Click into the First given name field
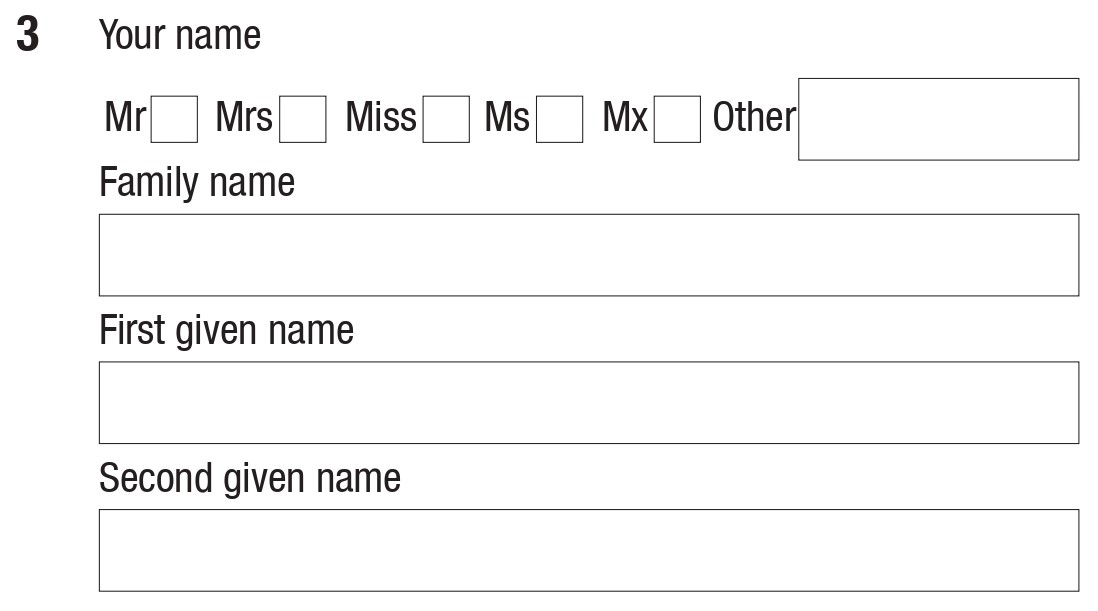The height and width of the screenshot is (611, 1098). point(588,402)
